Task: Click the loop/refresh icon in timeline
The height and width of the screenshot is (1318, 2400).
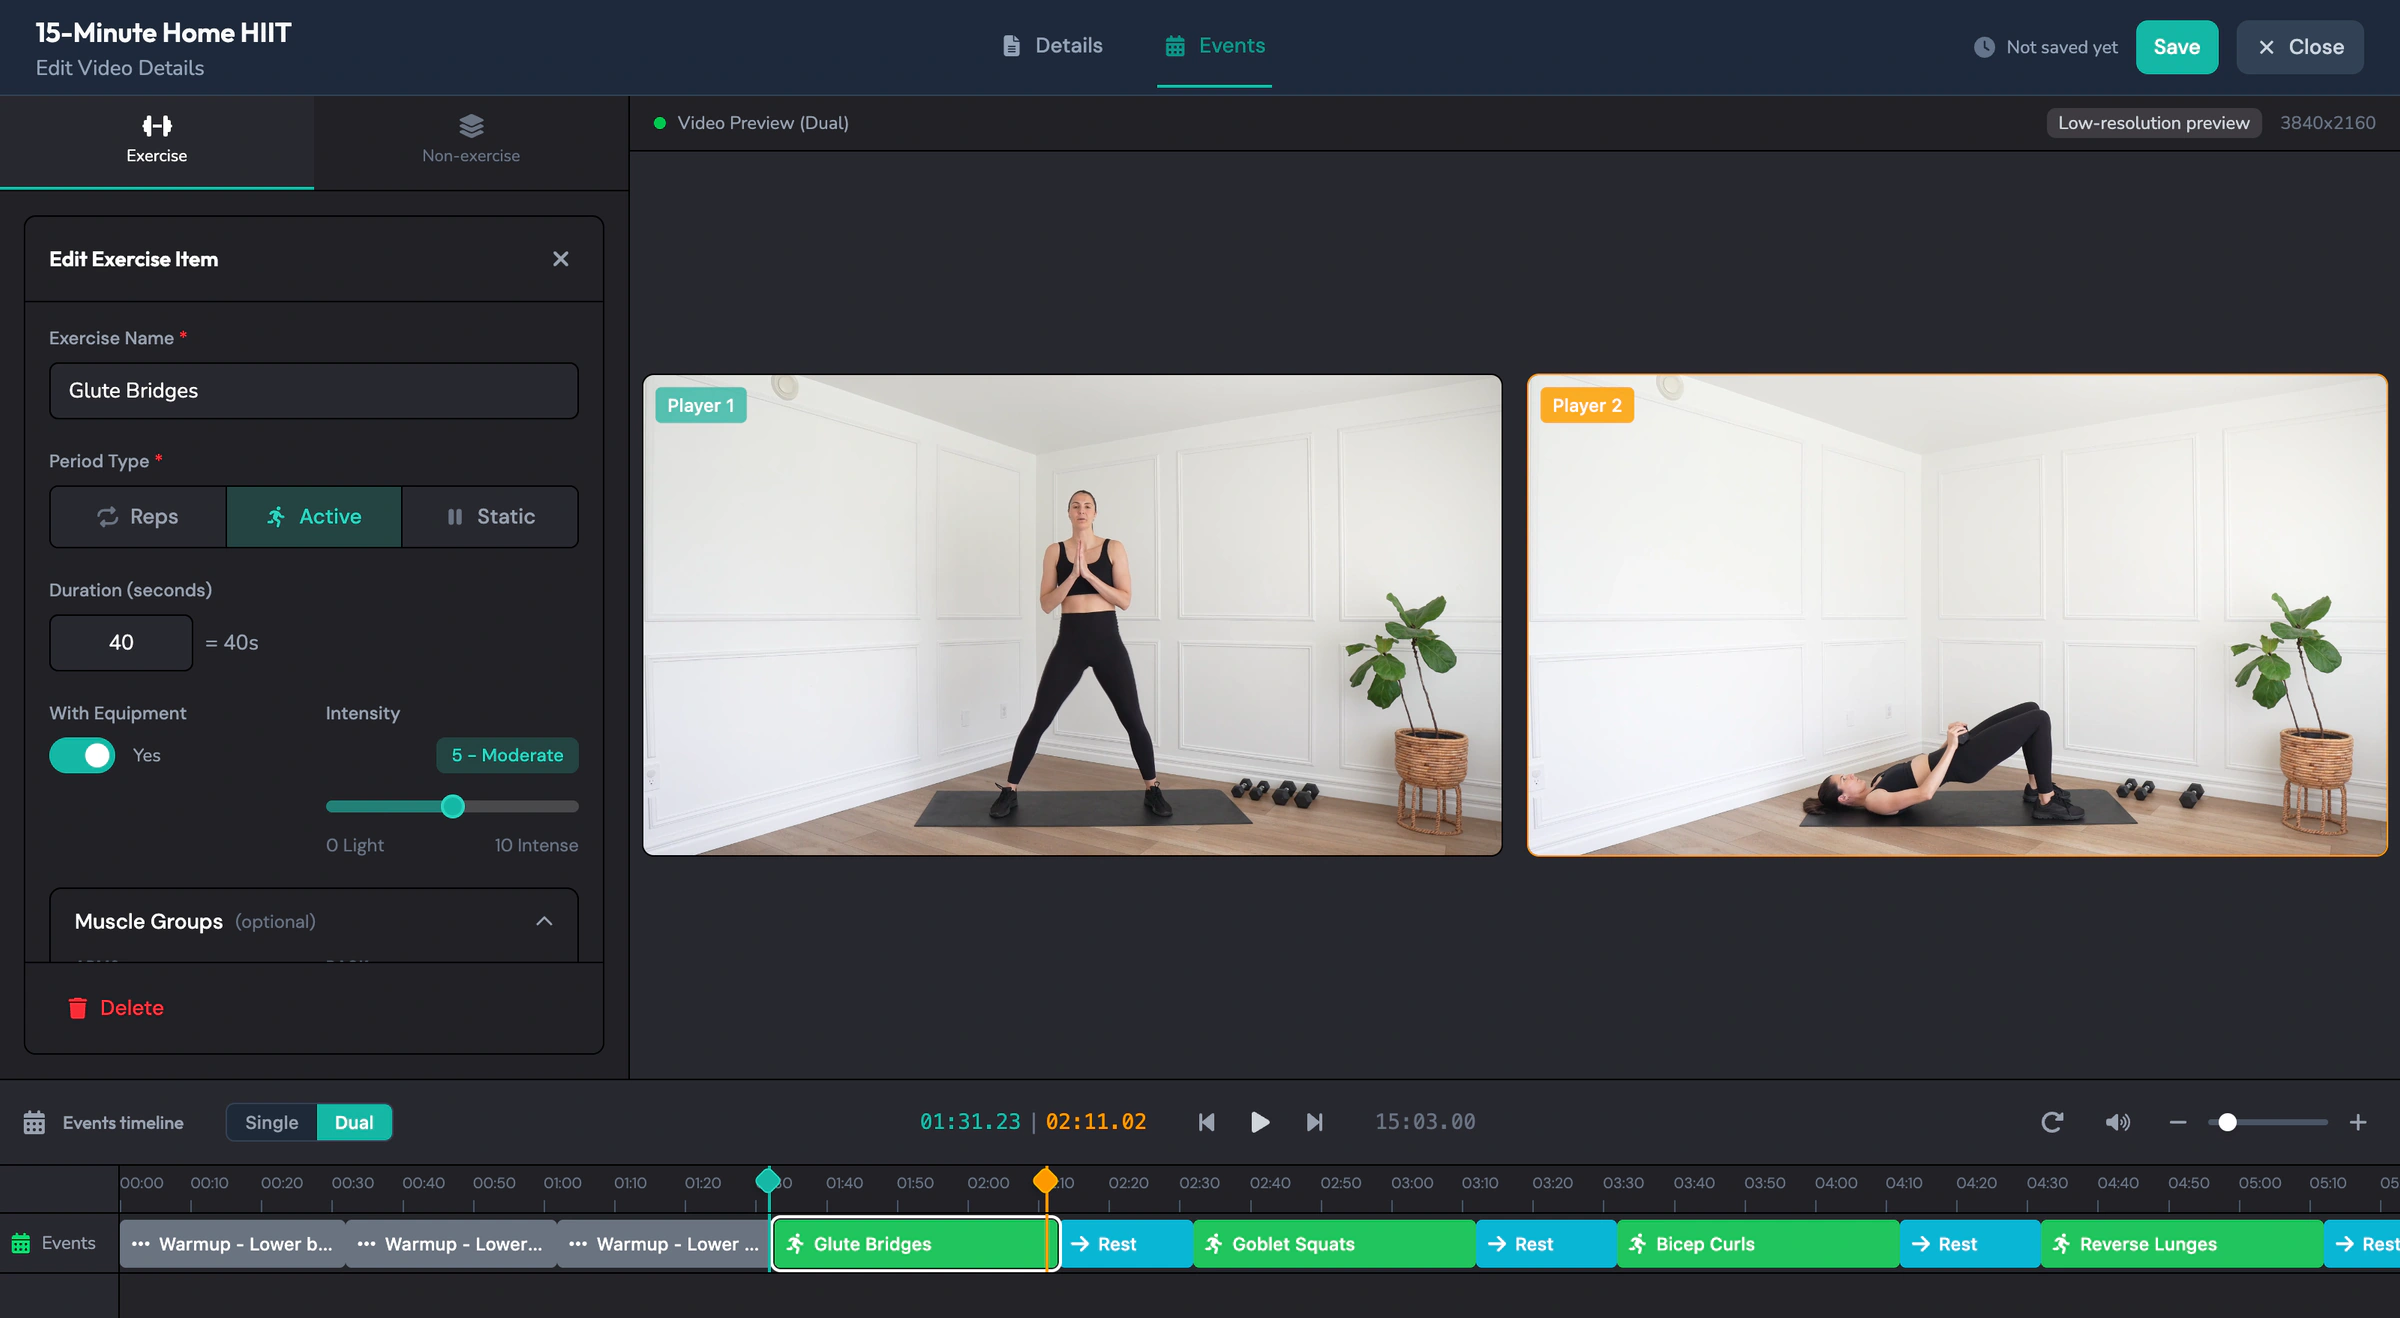Action: tap(2052, 1122)
